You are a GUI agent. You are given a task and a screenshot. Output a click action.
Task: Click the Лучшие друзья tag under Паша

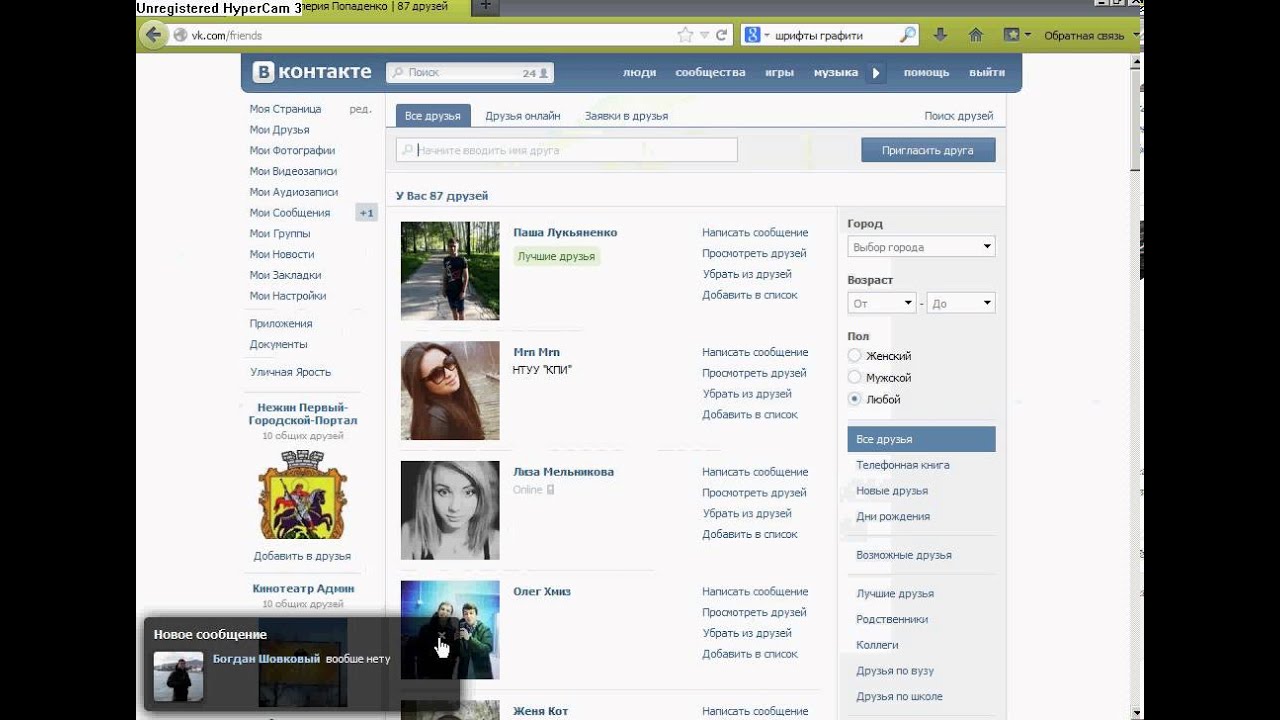point(556,256)
